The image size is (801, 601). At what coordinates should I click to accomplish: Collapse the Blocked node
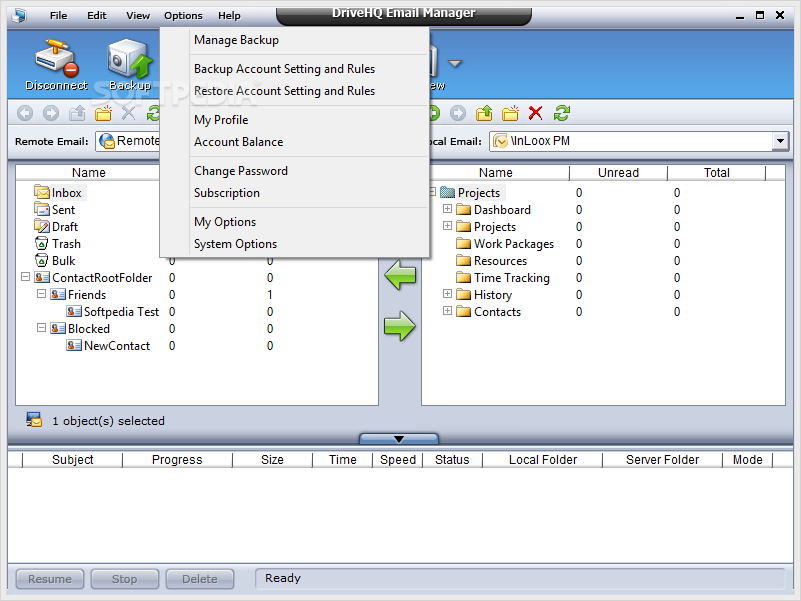click(x=41, y=328)
